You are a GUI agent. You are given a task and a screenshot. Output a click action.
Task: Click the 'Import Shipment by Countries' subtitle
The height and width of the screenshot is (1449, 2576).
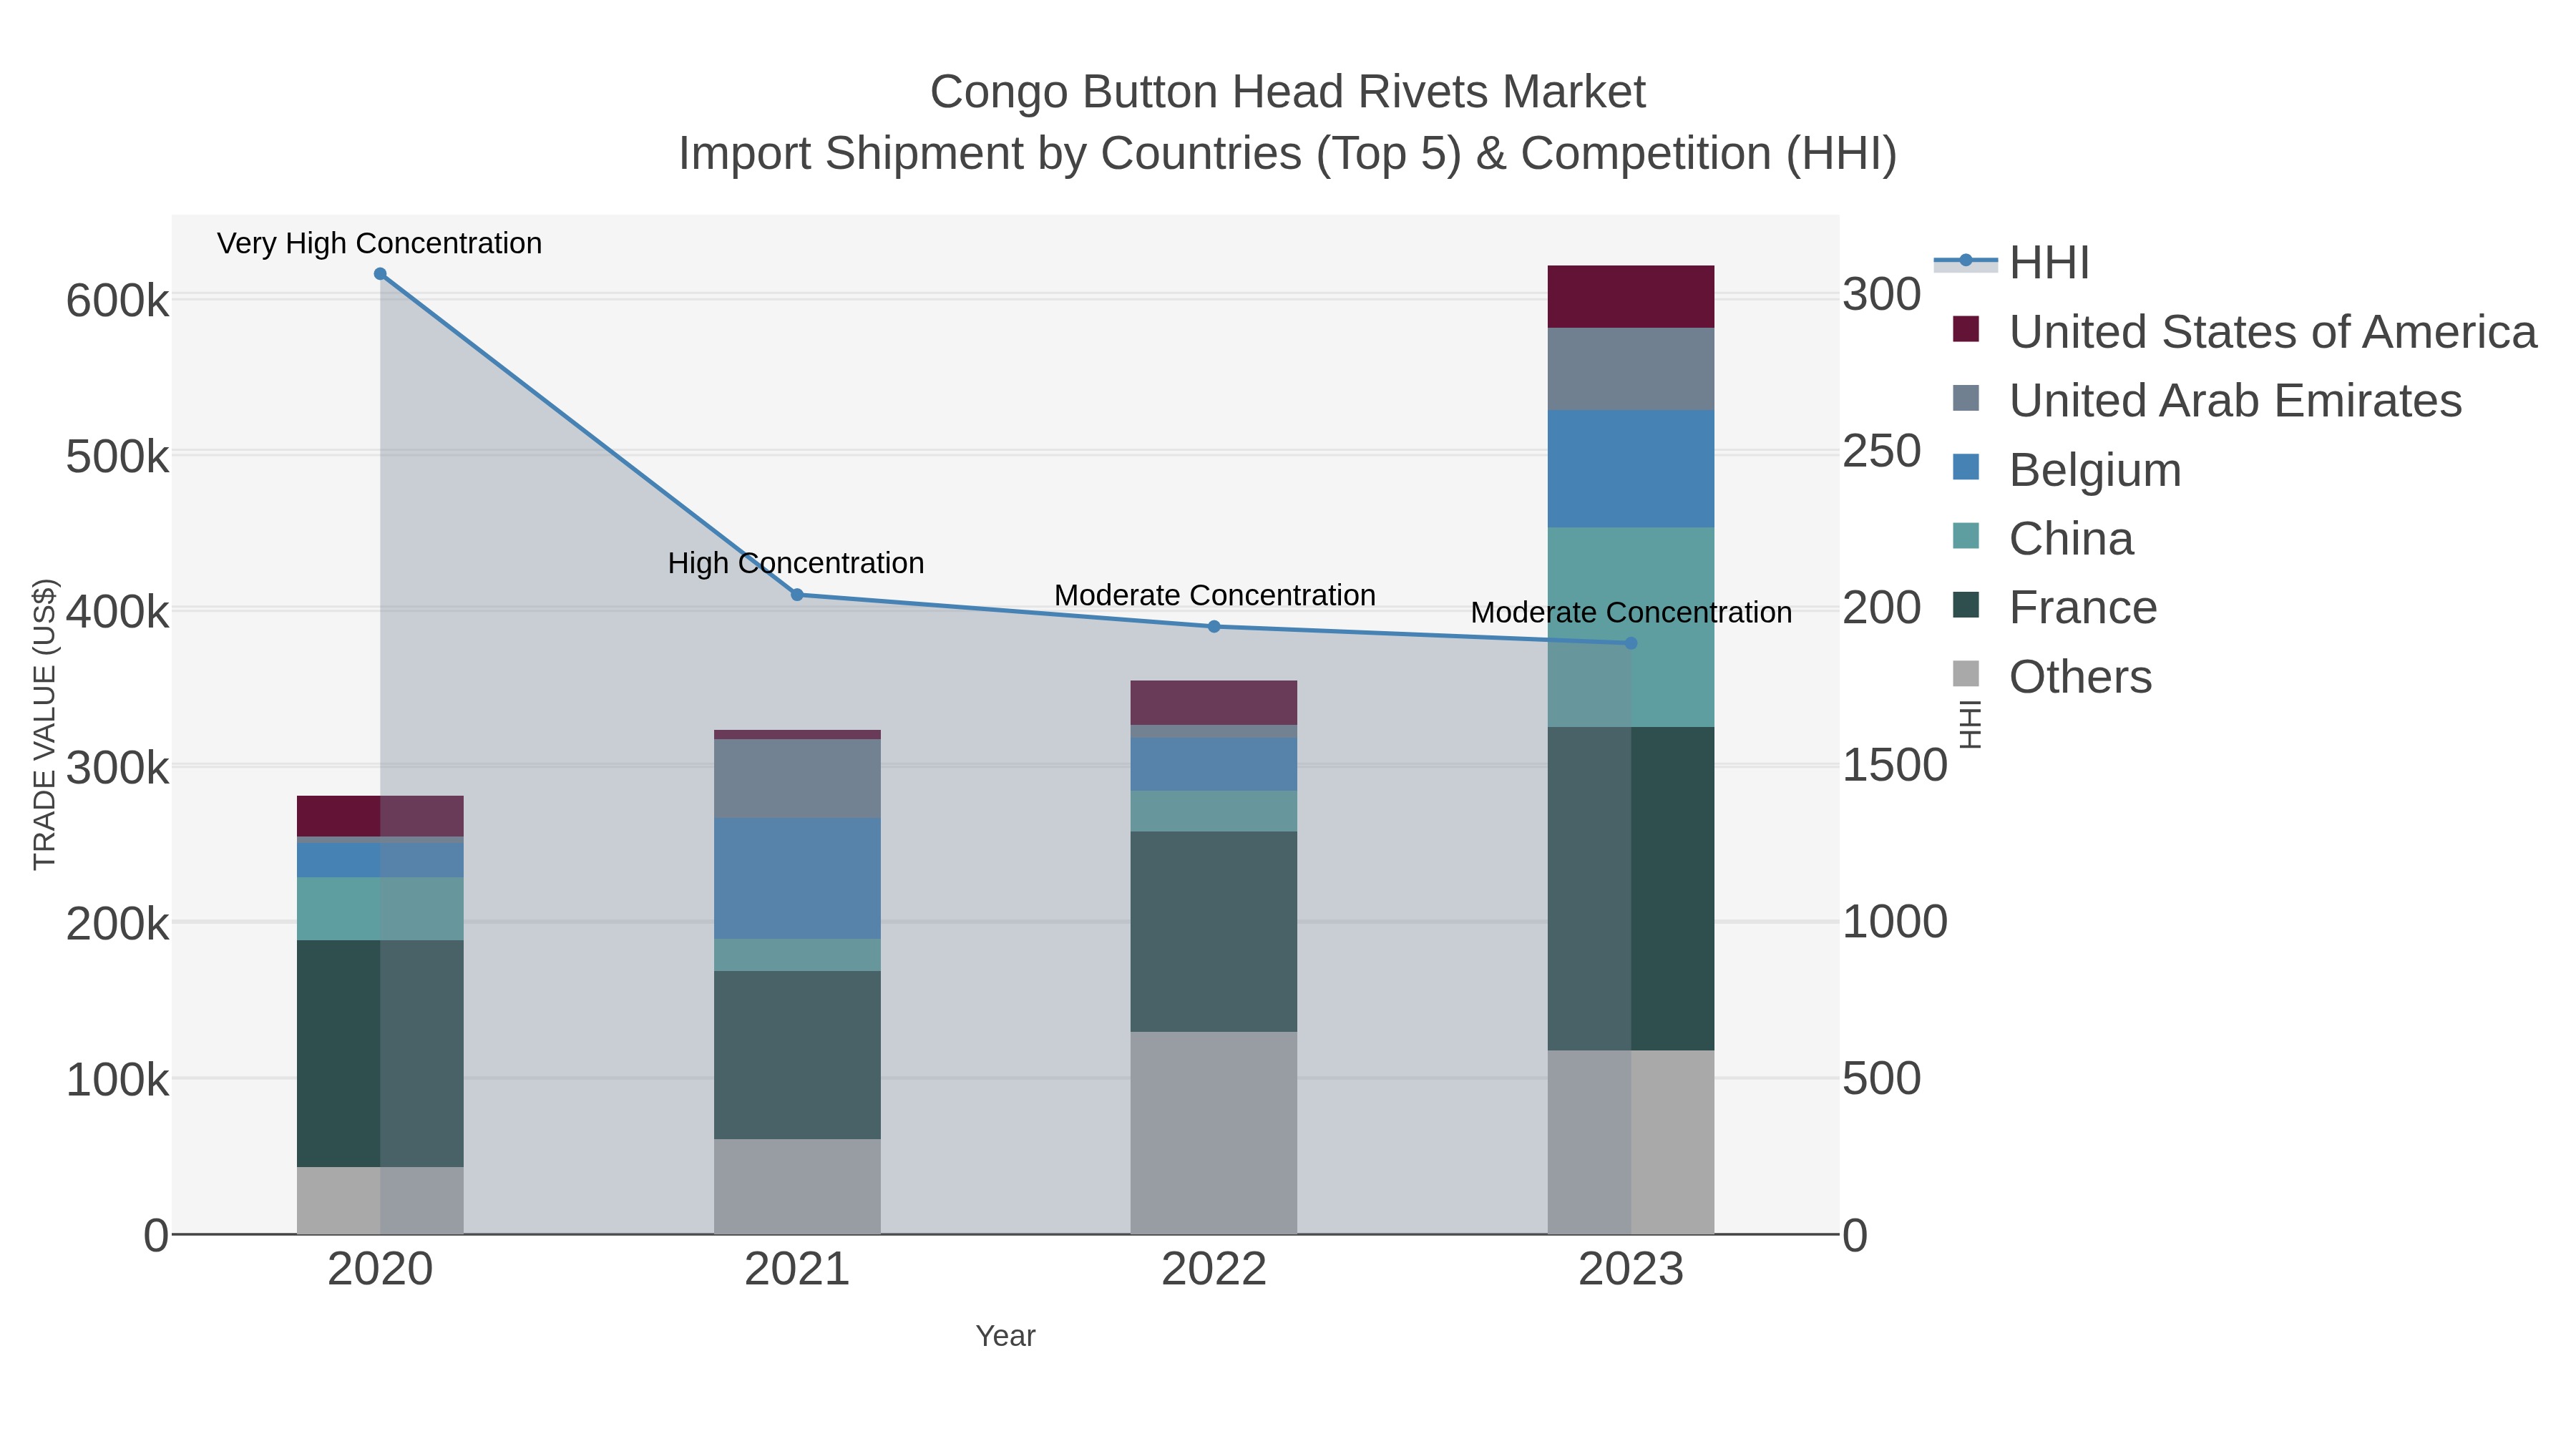coord(1288,154)
